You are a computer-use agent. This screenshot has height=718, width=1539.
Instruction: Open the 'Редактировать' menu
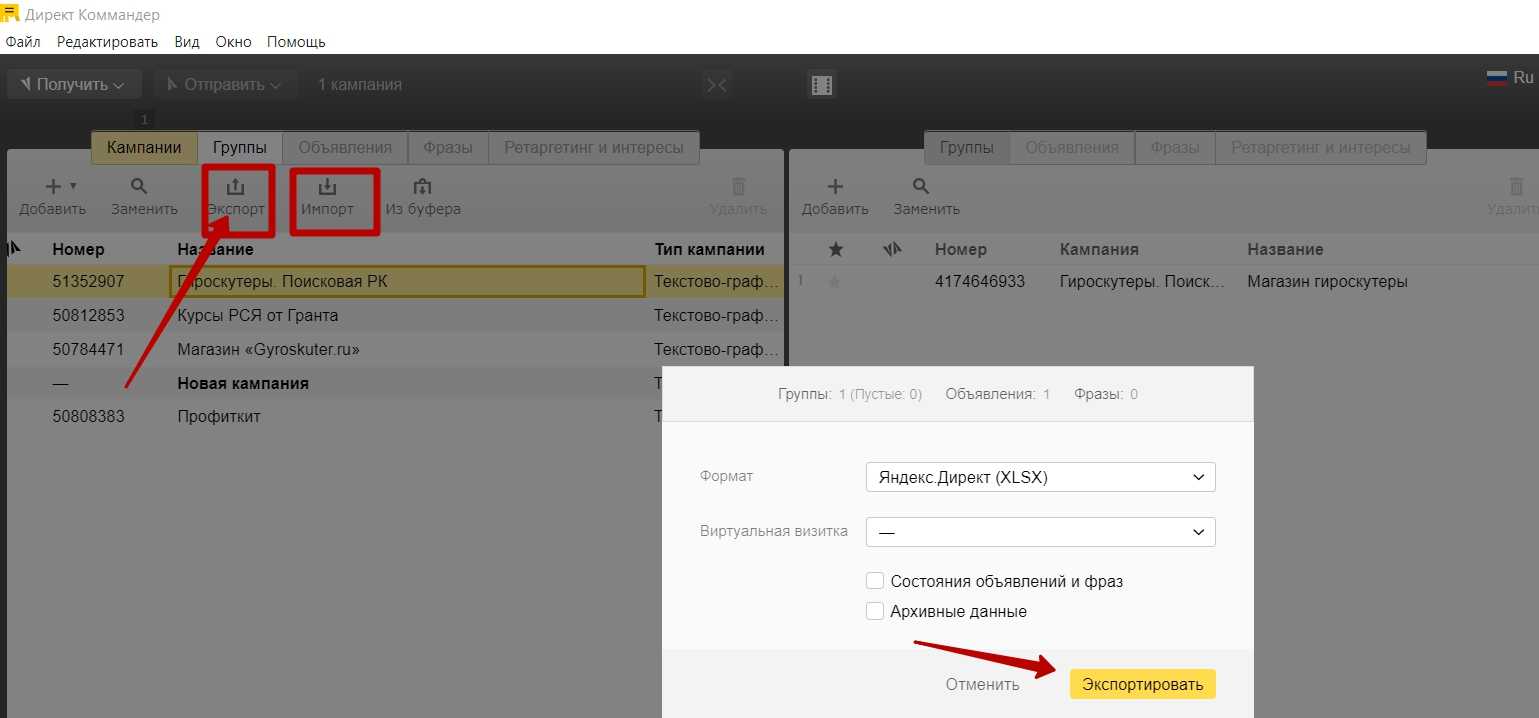pos(107,42)
